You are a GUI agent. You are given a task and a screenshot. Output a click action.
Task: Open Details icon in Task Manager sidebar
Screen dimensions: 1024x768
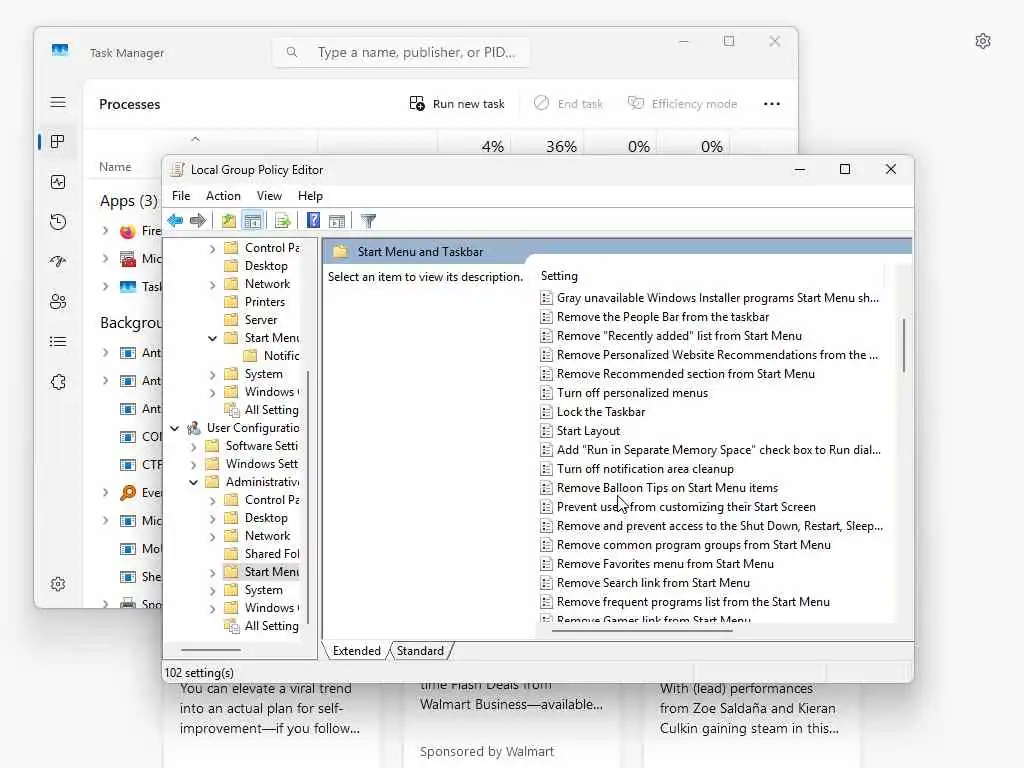pos(58,342)
